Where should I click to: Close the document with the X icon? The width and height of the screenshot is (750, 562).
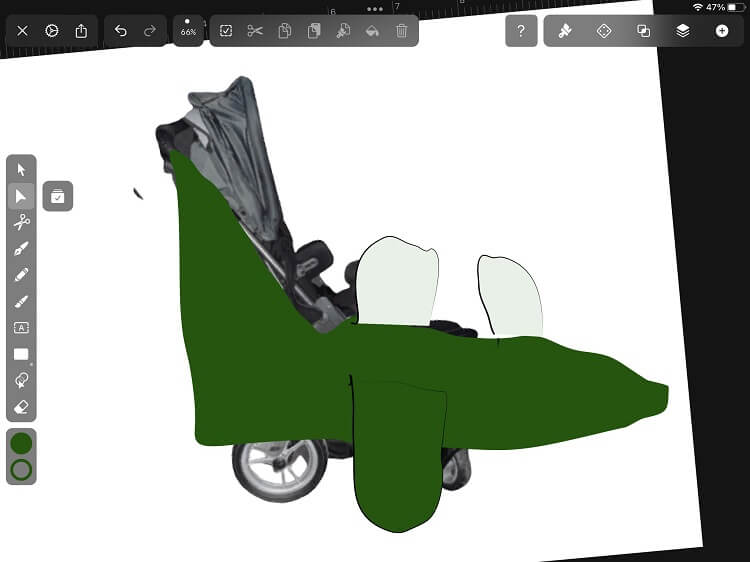pyautogui.click(x=22, y=31)
